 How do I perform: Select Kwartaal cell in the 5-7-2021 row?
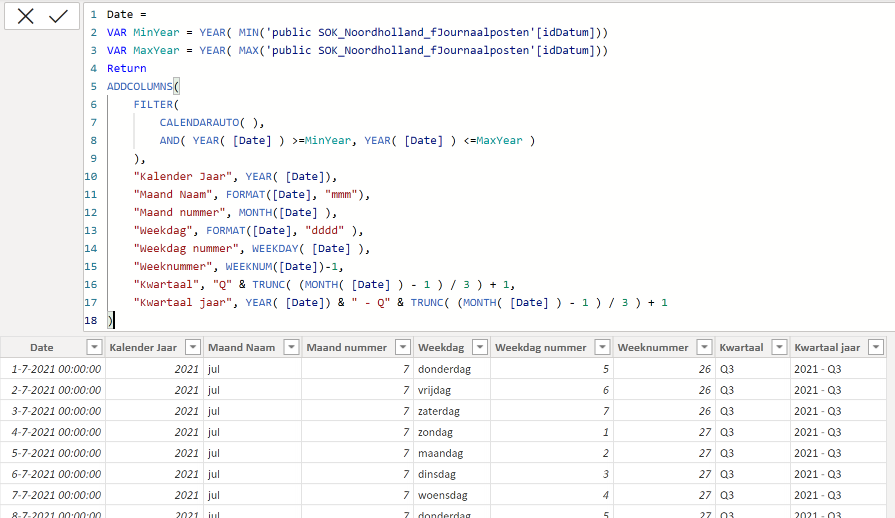(x=753, y=453)
